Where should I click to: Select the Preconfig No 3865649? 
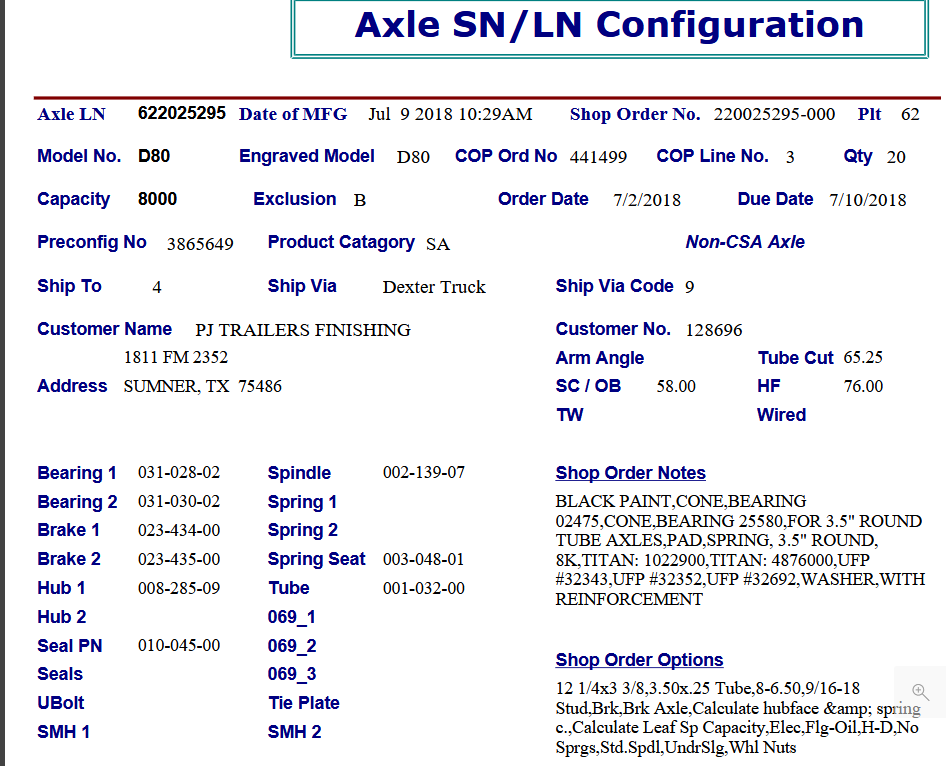coord(200,244)
